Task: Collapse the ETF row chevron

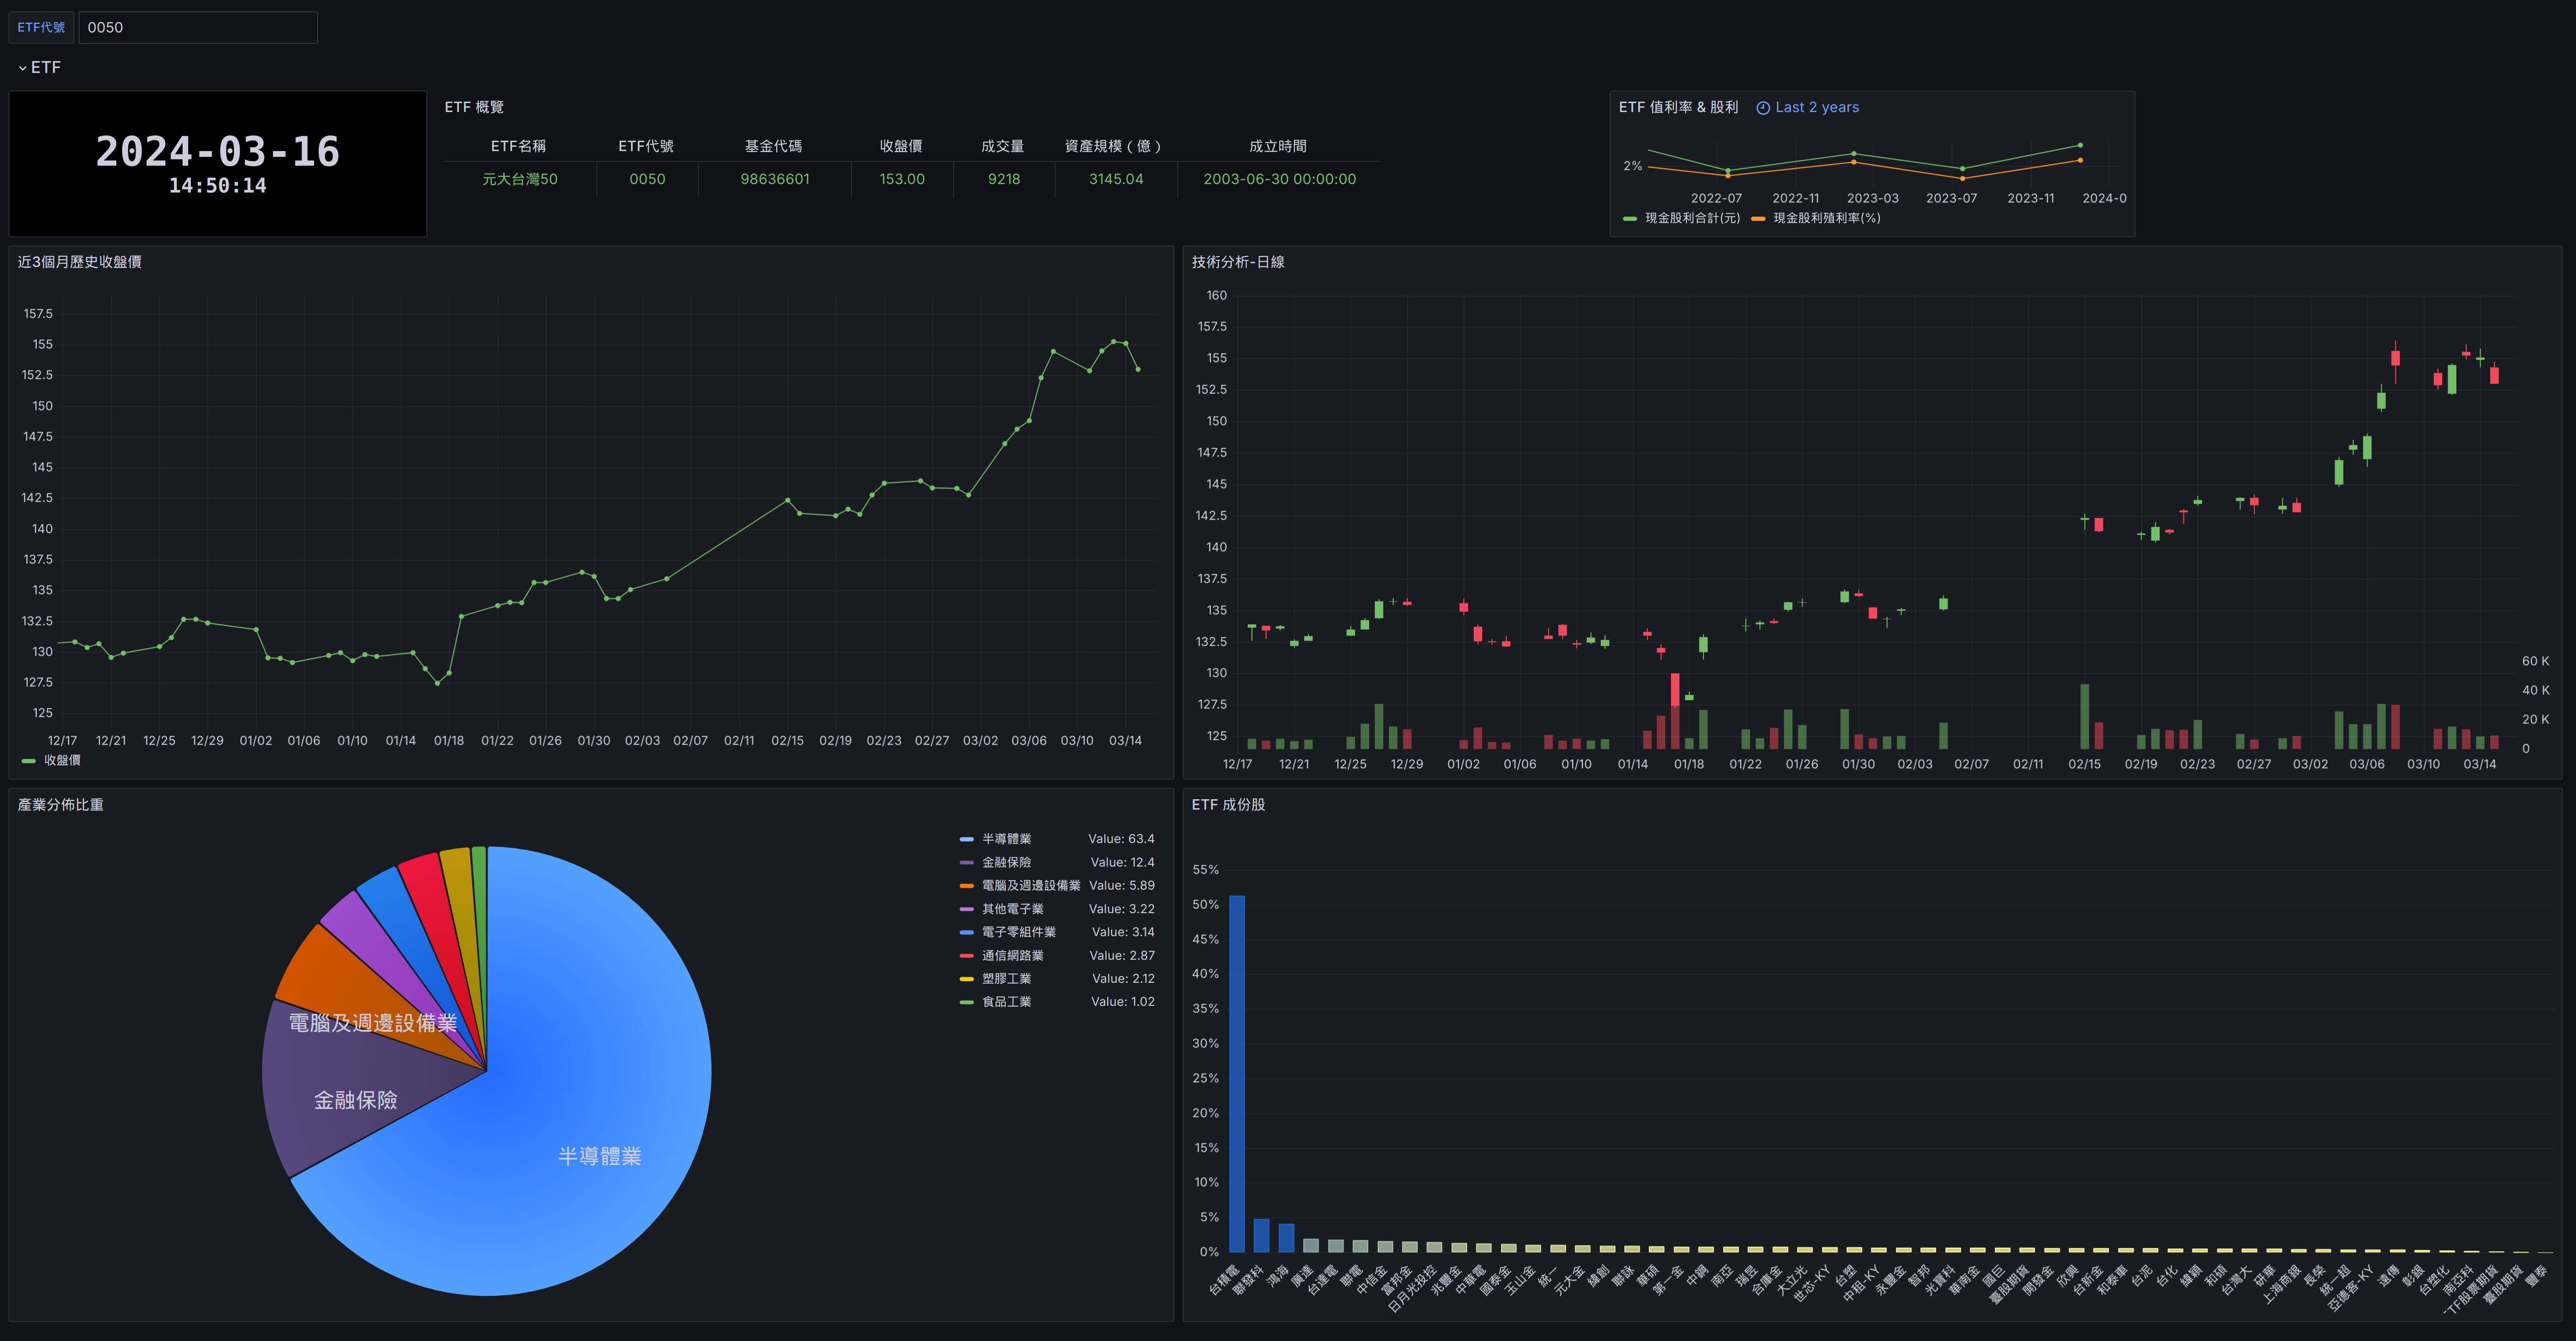Action: pos(22,68)
